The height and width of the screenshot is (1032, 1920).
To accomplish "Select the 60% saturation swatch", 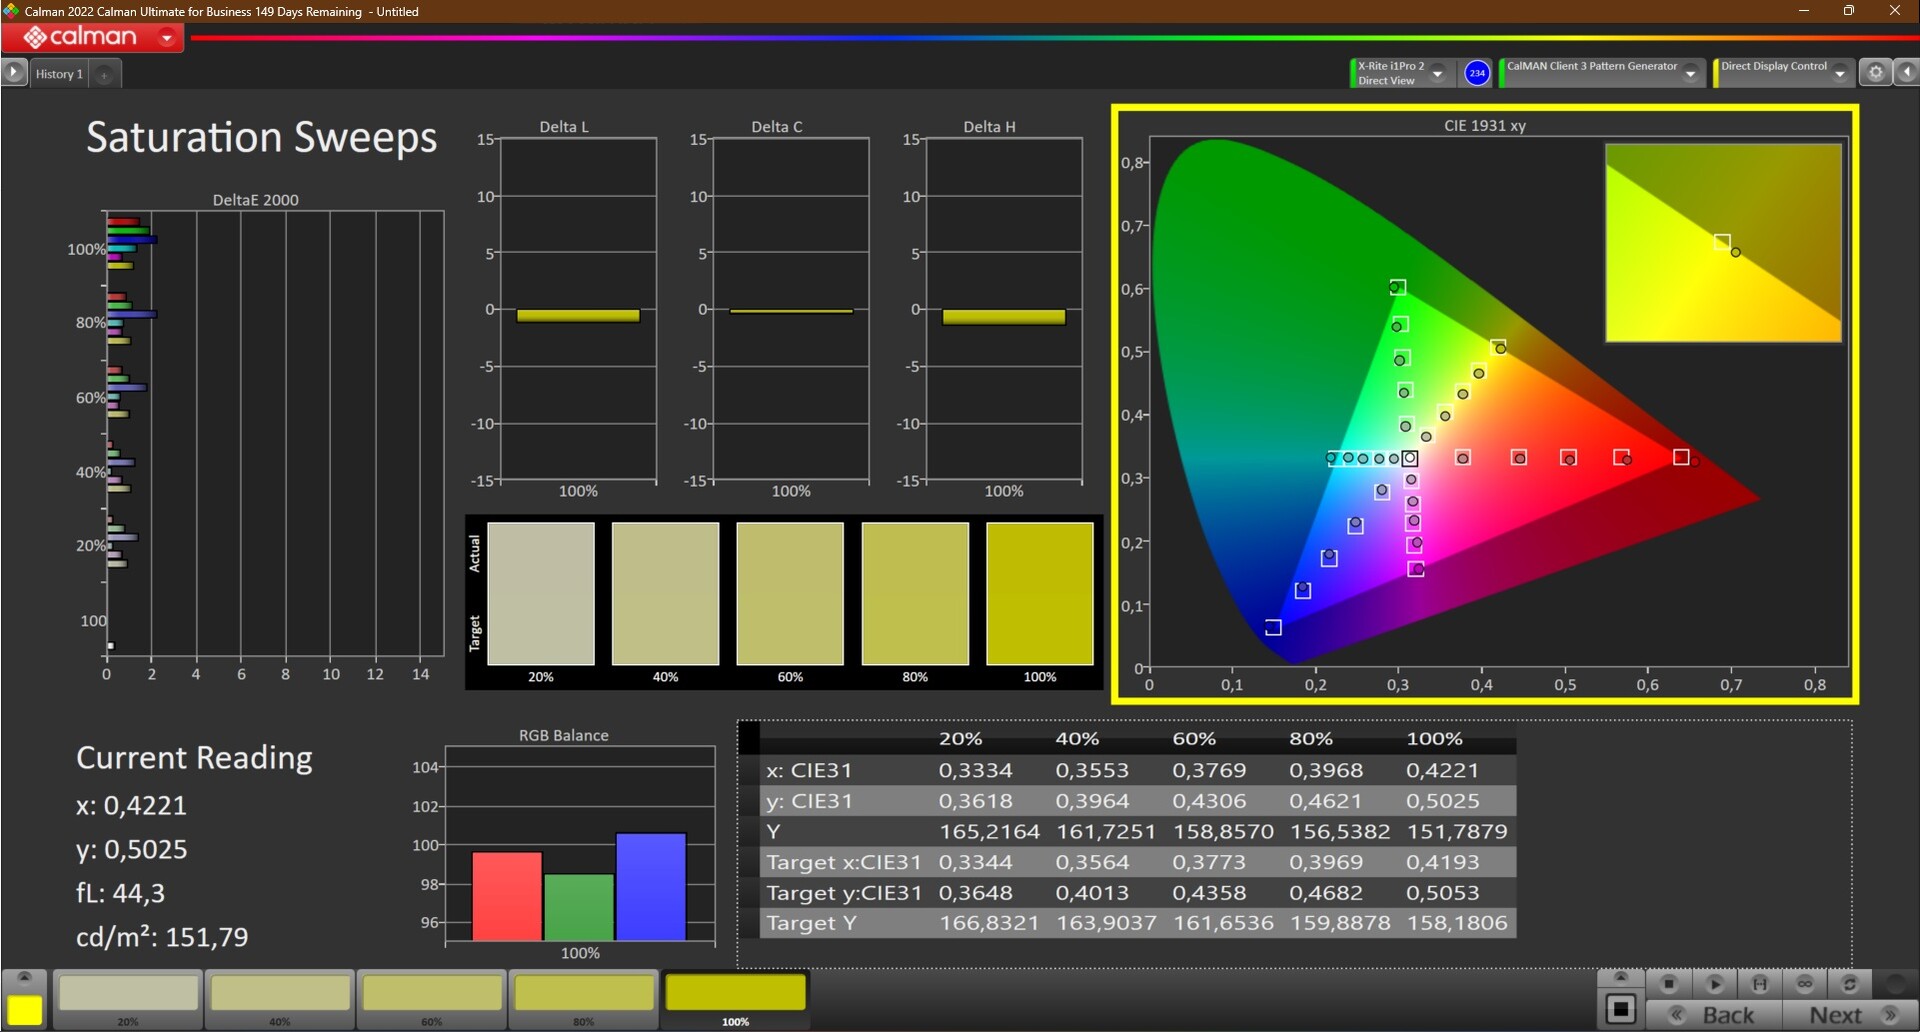I will point(432,999).
